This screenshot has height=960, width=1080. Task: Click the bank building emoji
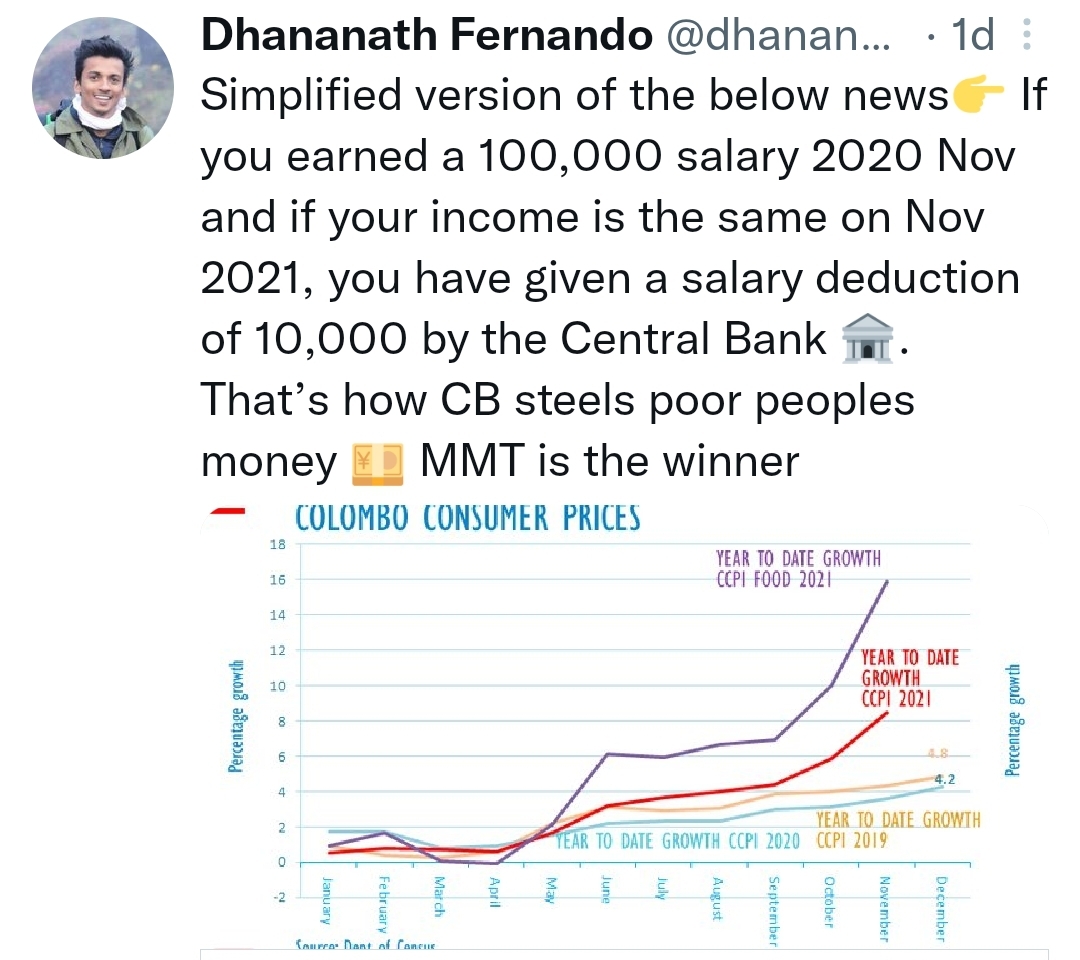pos(867,338)
